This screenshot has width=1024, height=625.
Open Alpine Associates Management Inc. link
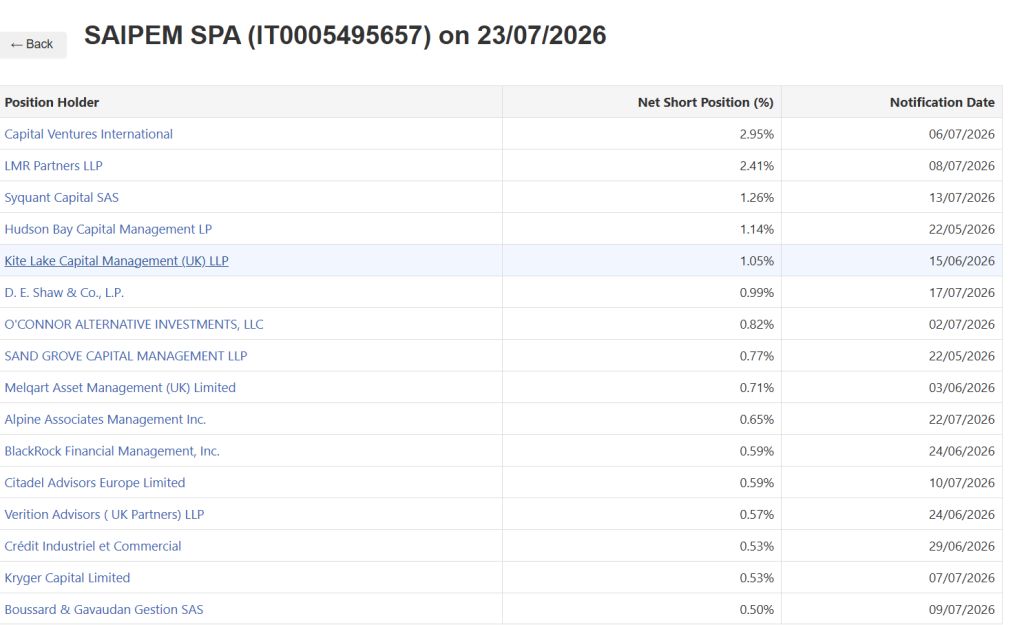coord(105,419)
